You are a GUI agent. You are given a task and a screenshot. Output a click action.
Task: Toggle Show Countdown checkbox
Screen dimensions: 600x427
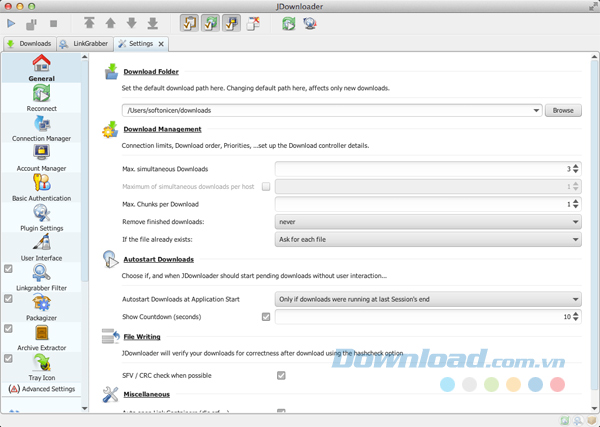266,316
